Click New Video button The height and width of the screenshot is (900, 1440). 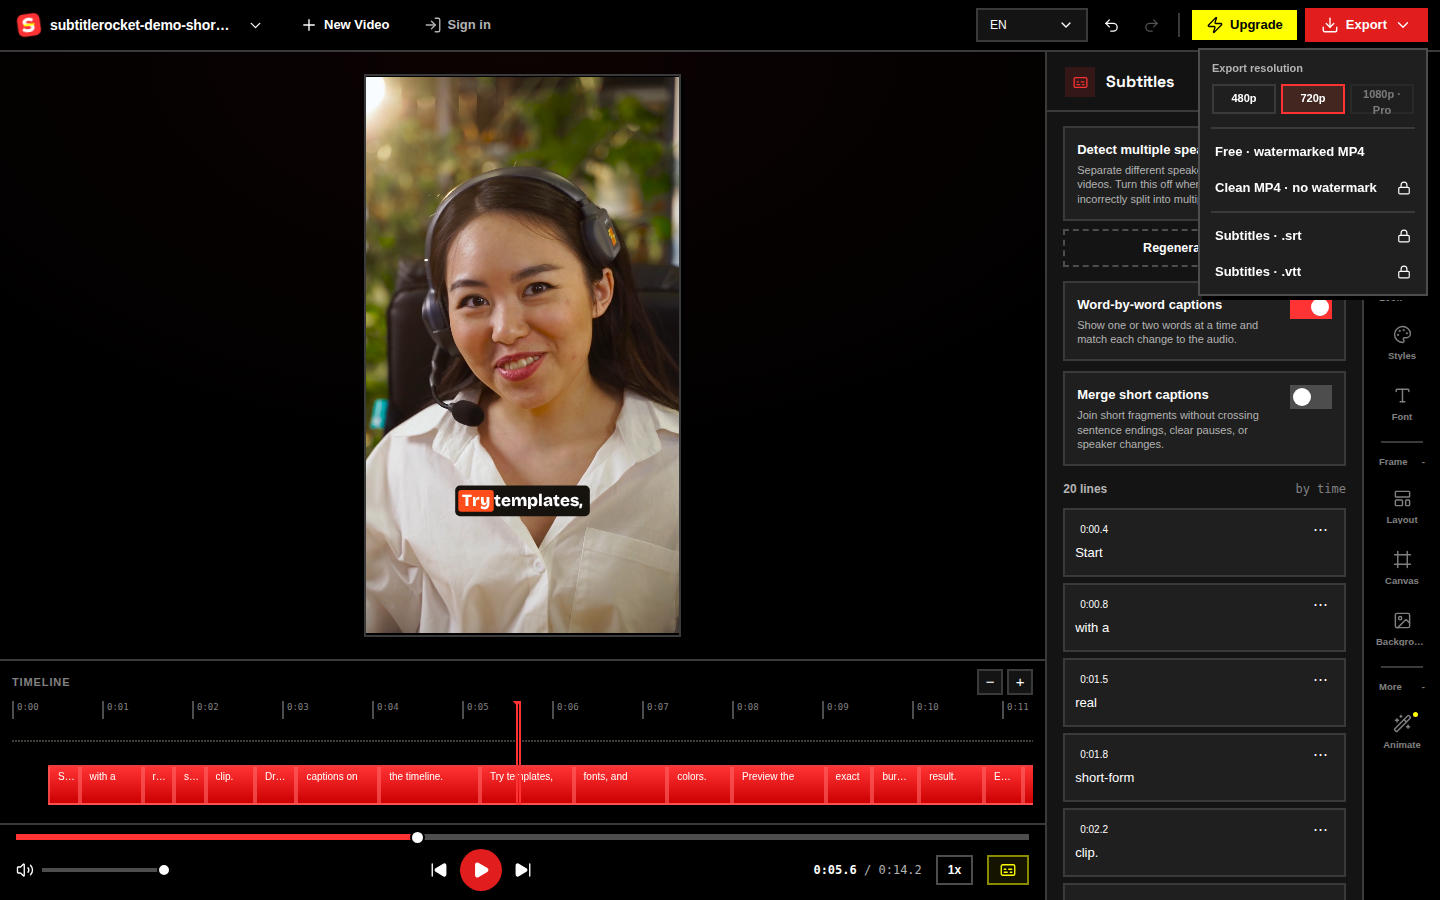coord(345,25)
